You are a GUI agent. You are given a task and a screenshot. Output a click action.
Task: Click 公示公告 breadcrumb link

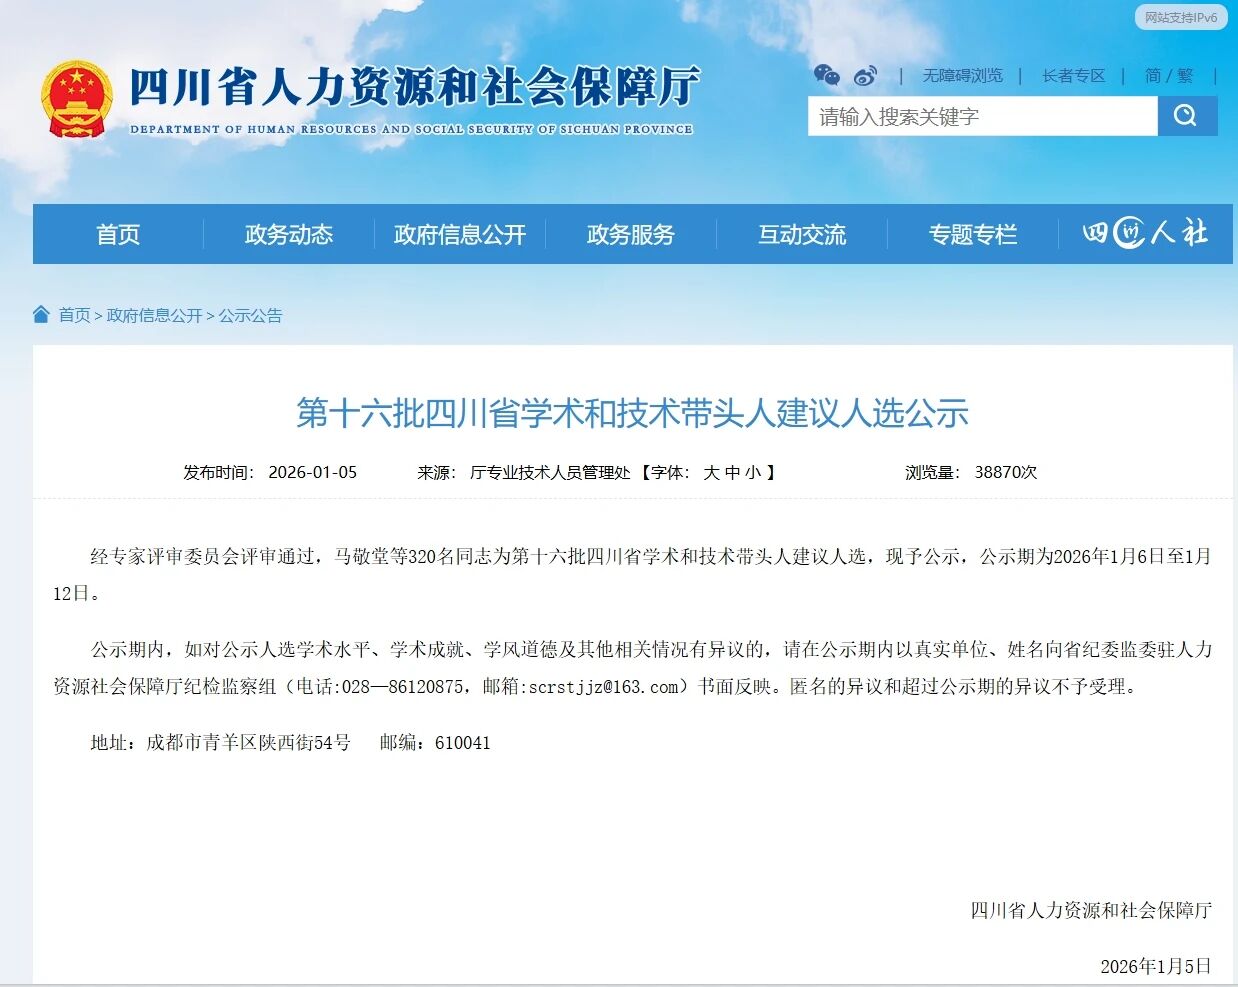pyautogui.click(x=251, y=315)
